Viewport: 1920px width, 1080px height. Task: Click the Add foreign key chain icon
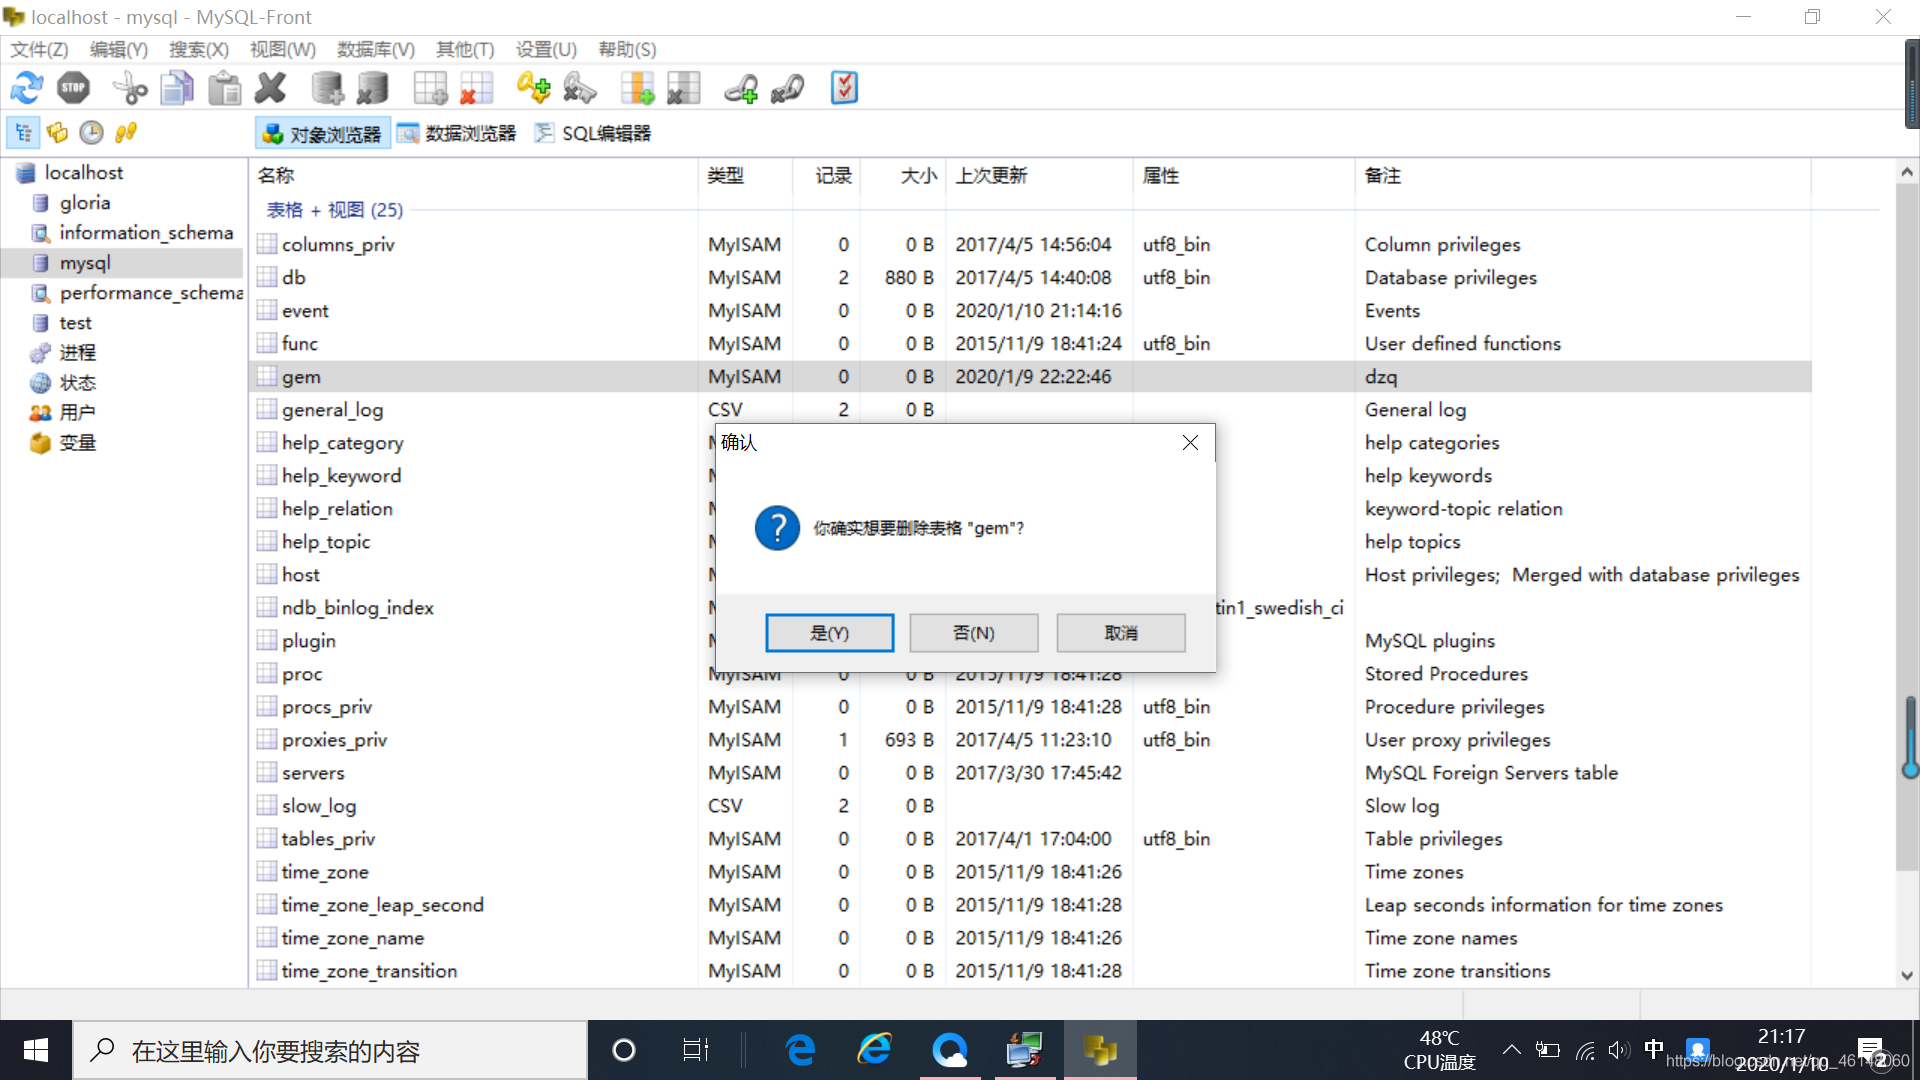click(741, 88)
